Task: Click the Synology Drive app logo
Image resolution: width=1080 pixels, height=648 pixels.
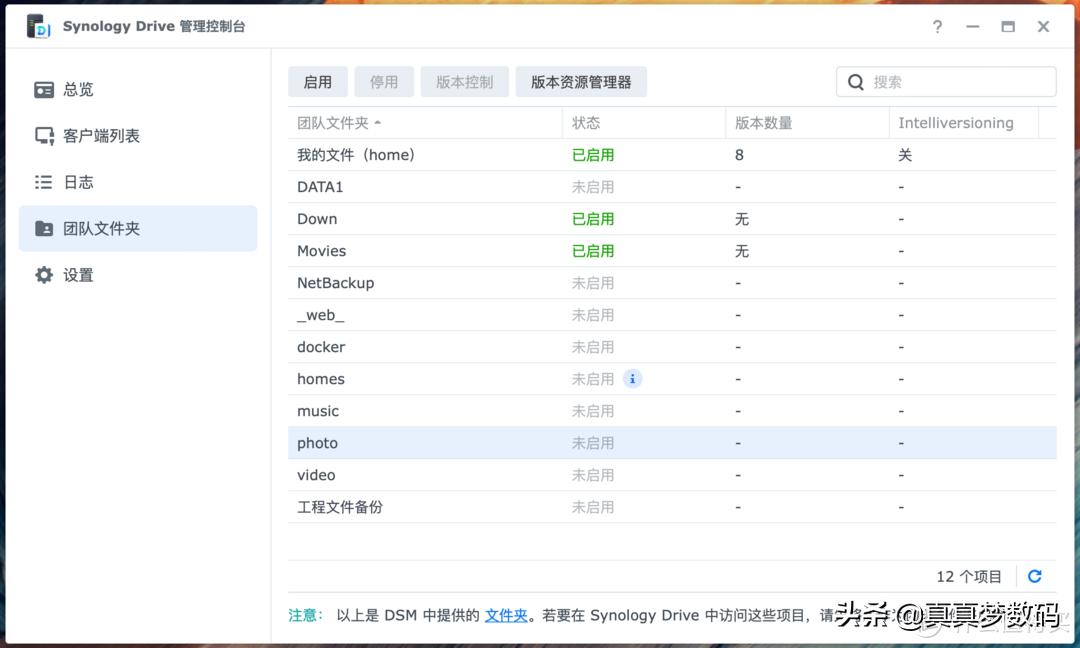Action: coord(38,26)
